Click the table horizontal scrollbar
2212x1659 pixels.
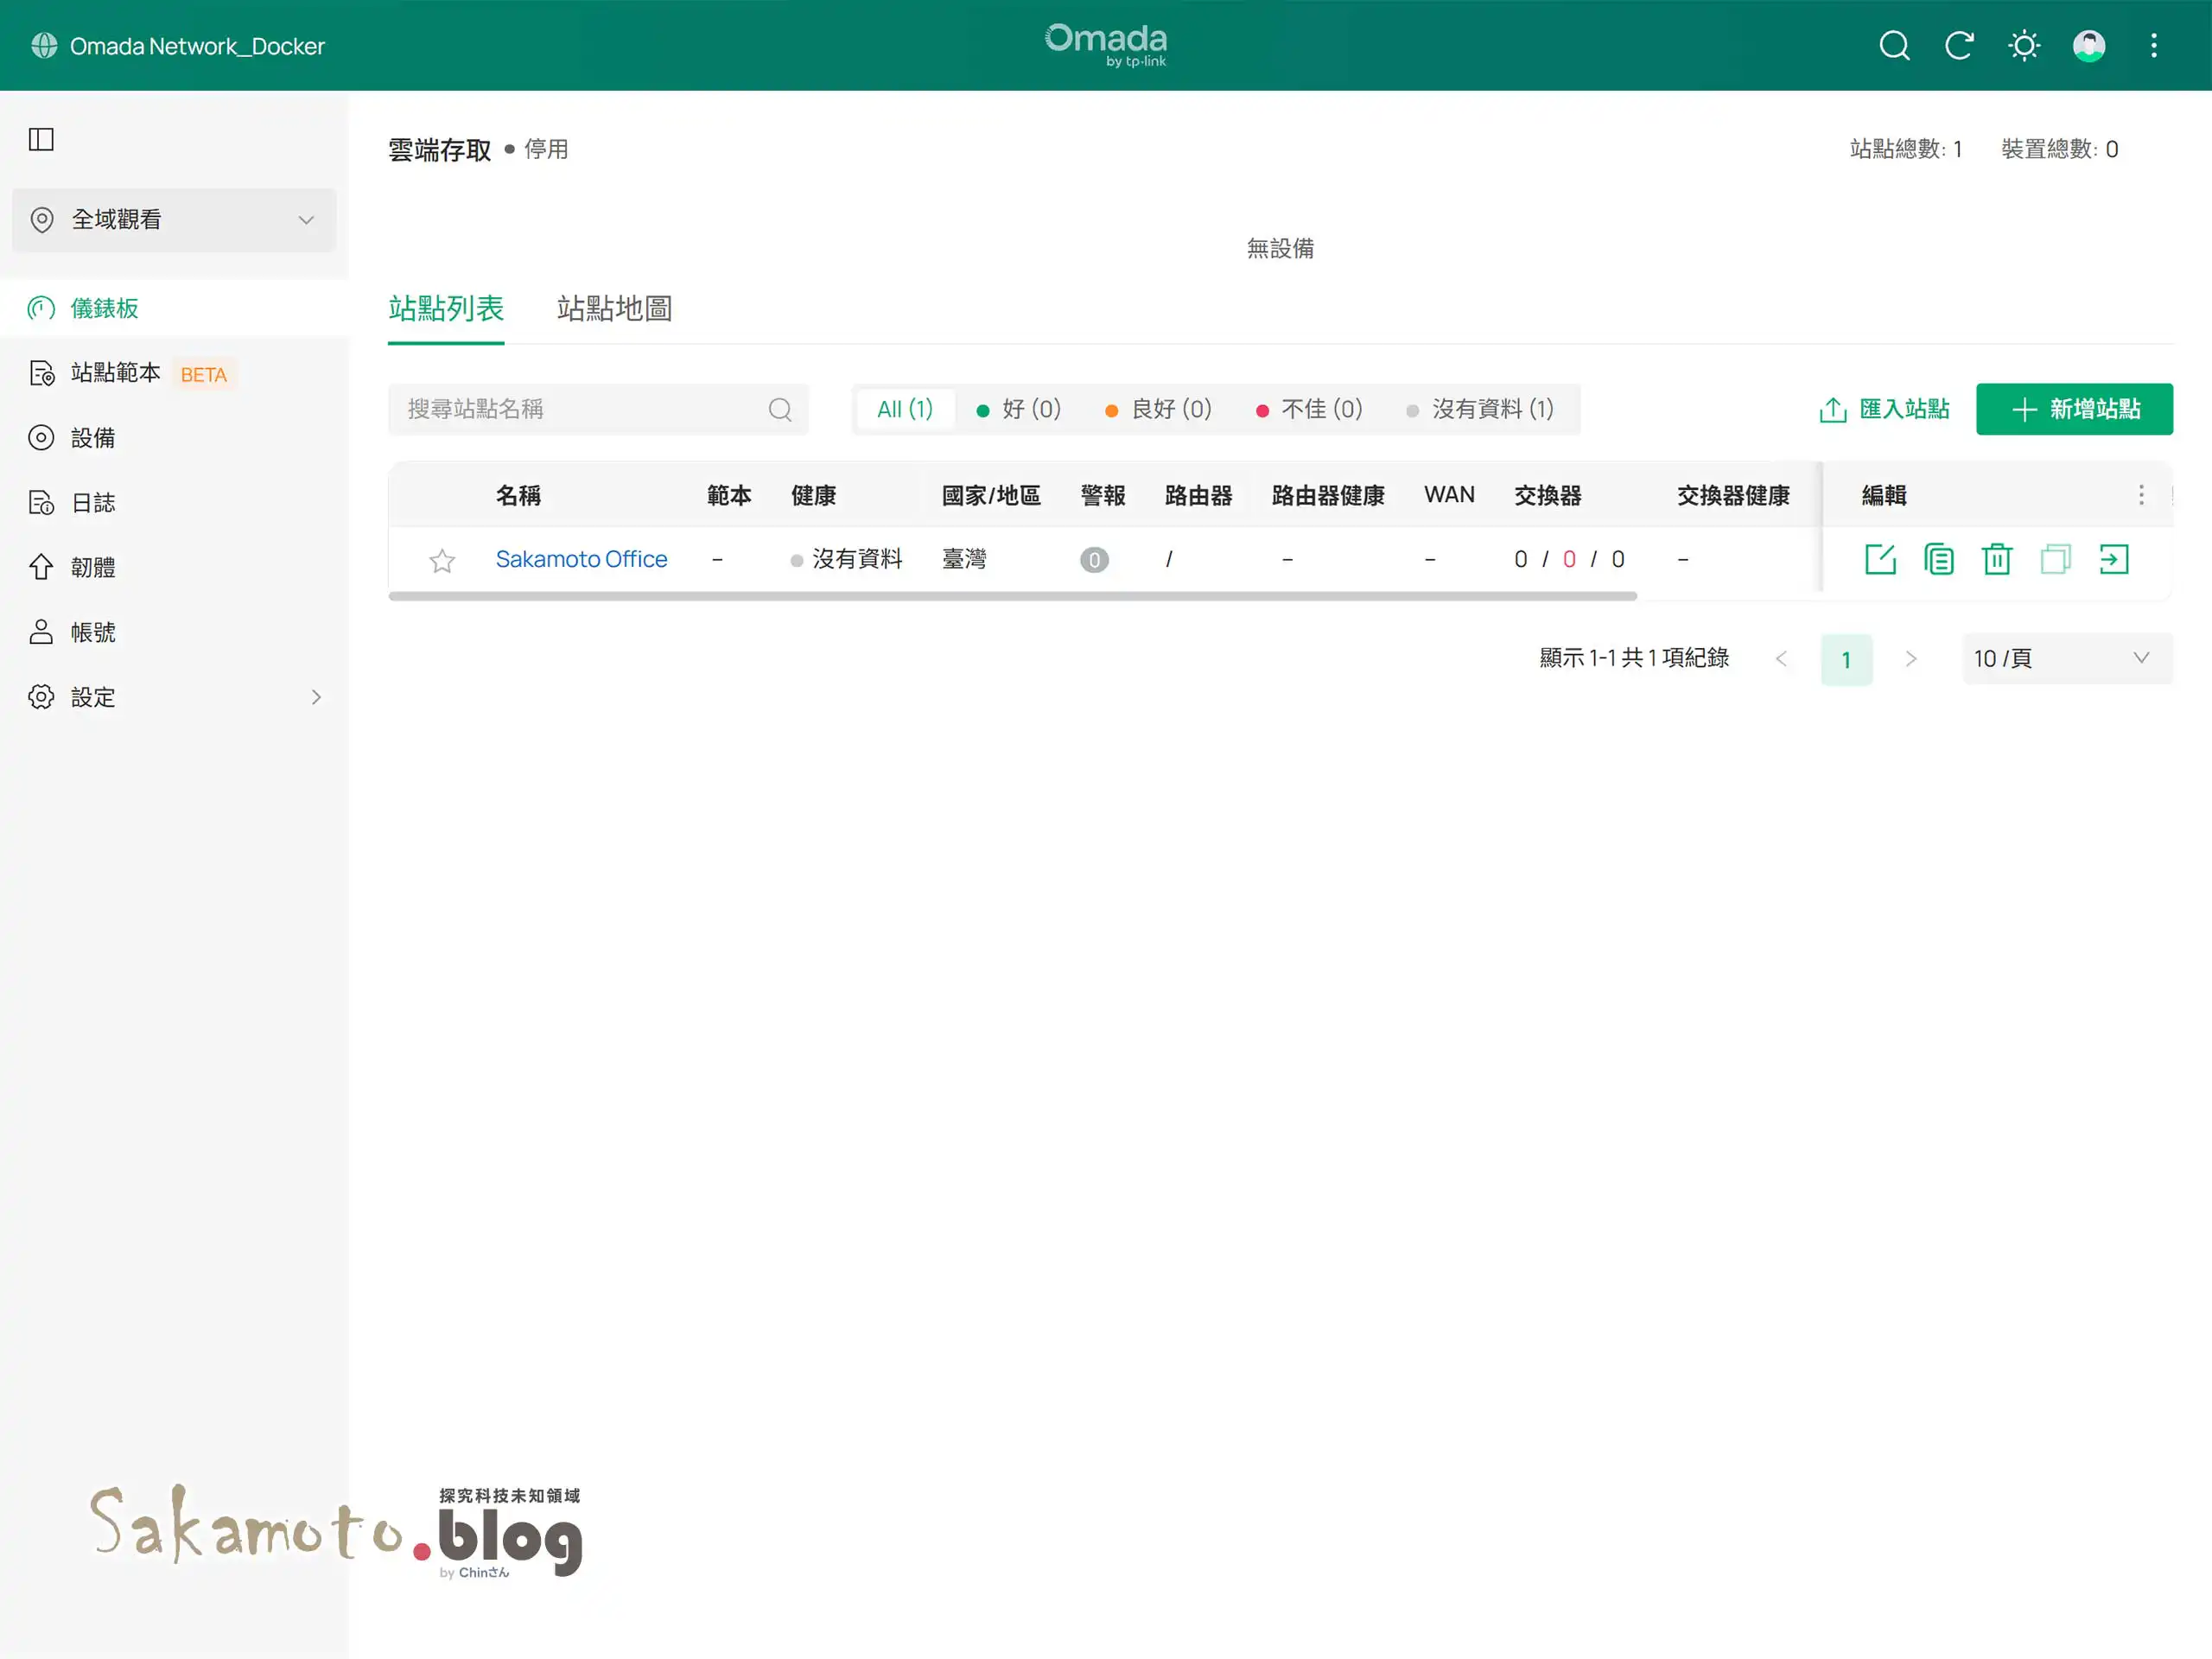[x=1011, y=596]
